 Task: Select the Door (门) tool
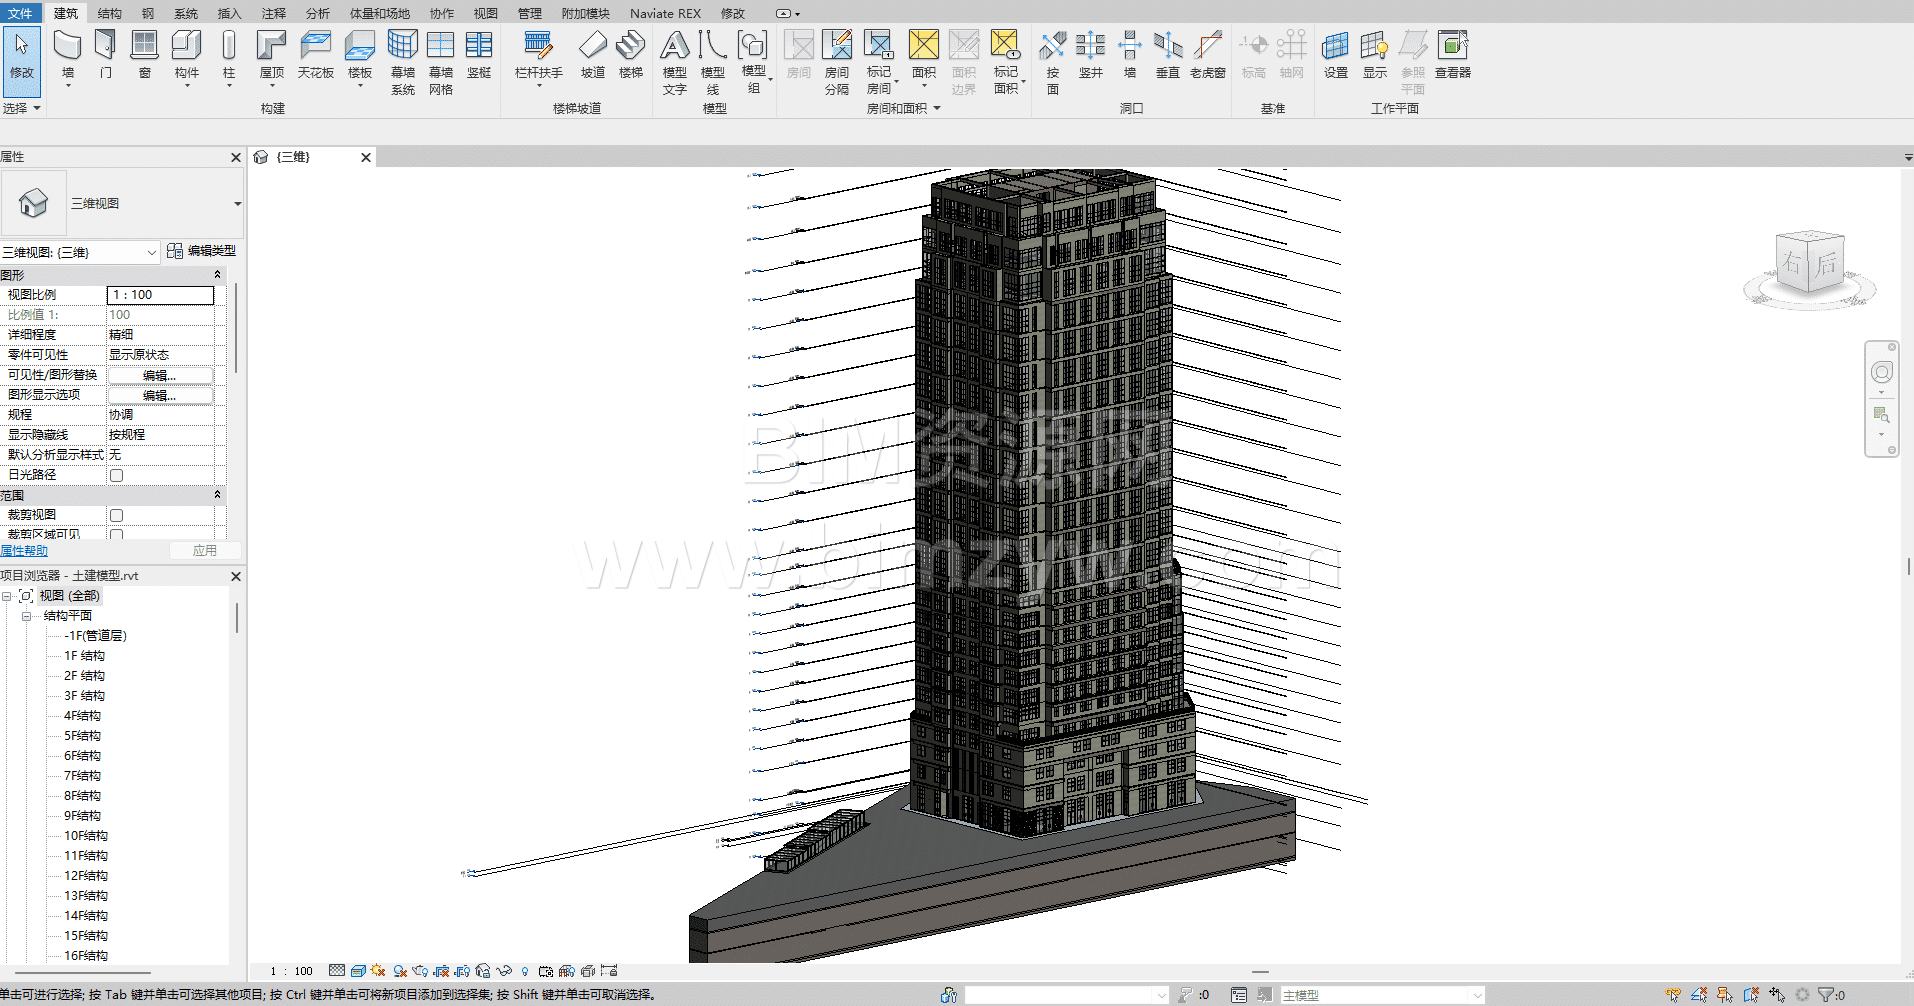[x=106, y=55]
